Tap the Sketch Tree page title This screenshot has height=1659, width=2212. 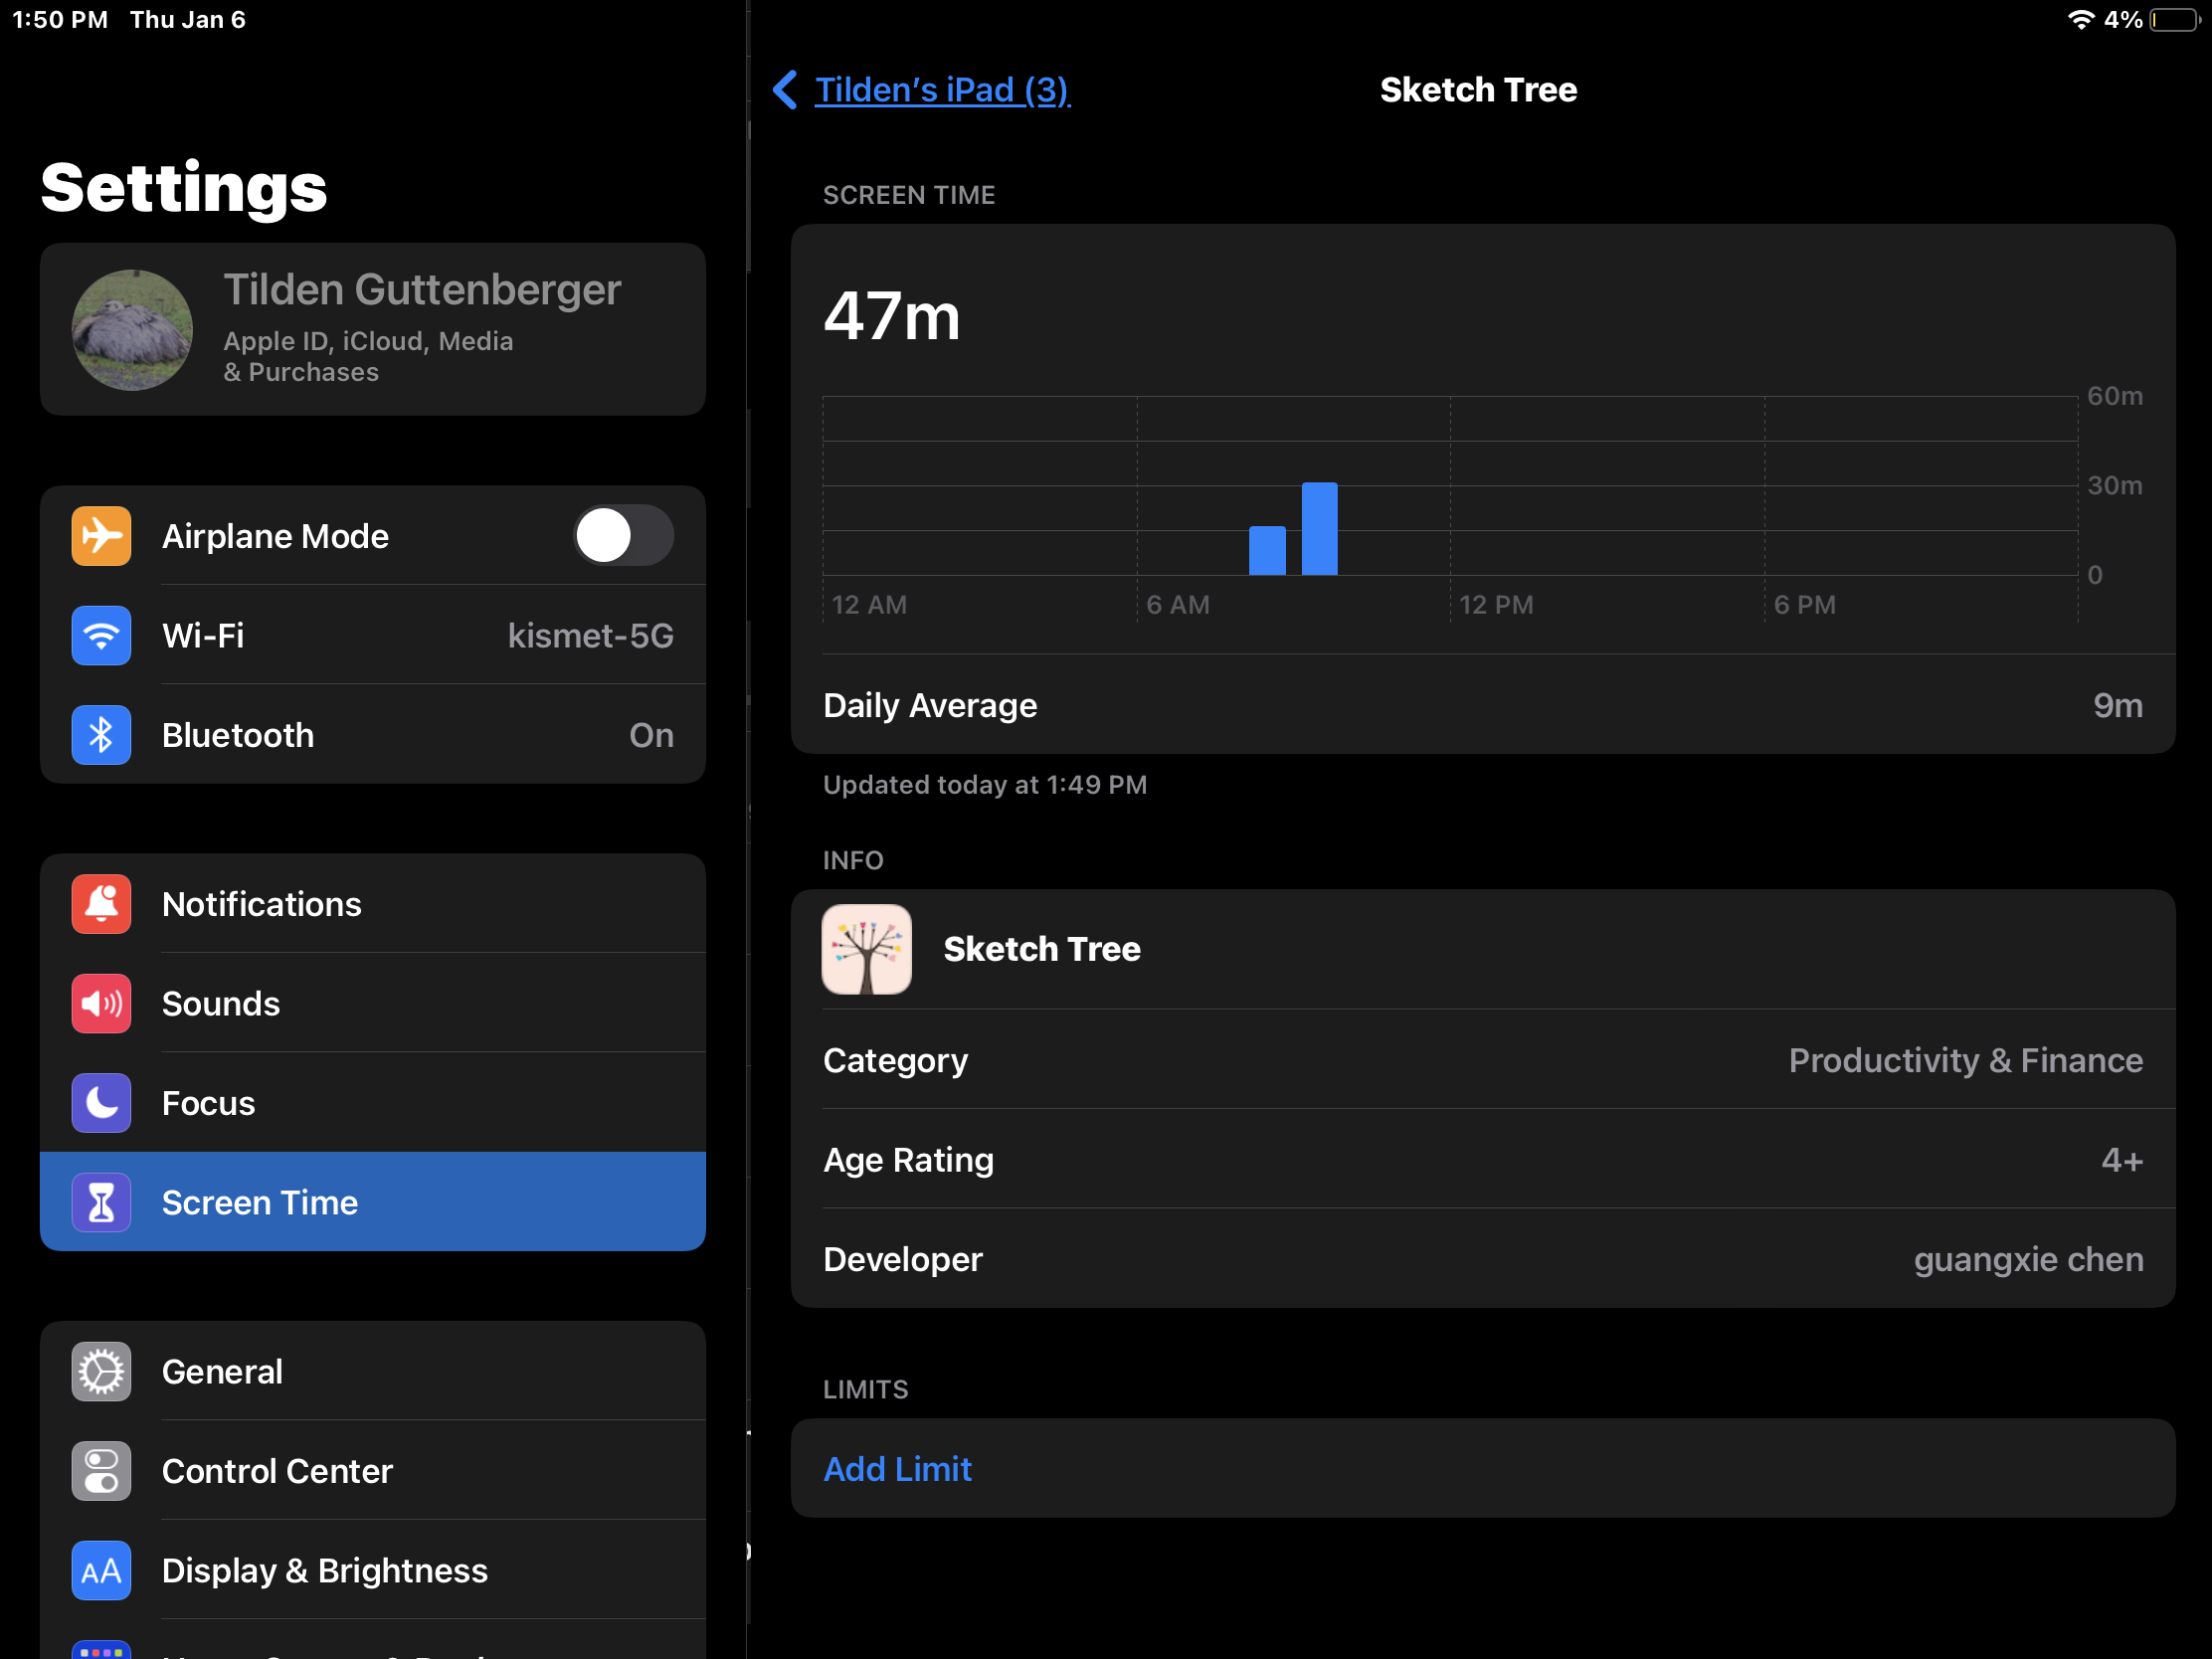point(1478,90)
